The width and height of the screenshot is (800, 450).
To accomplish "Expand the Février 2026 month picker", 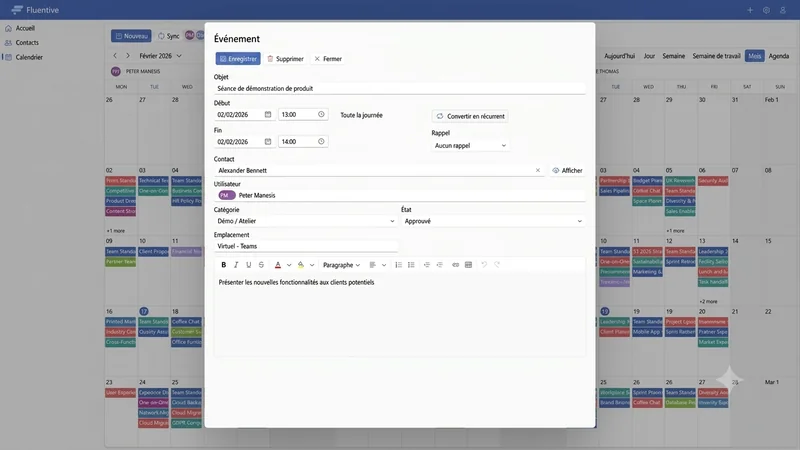I will click(x=160, y=56).
